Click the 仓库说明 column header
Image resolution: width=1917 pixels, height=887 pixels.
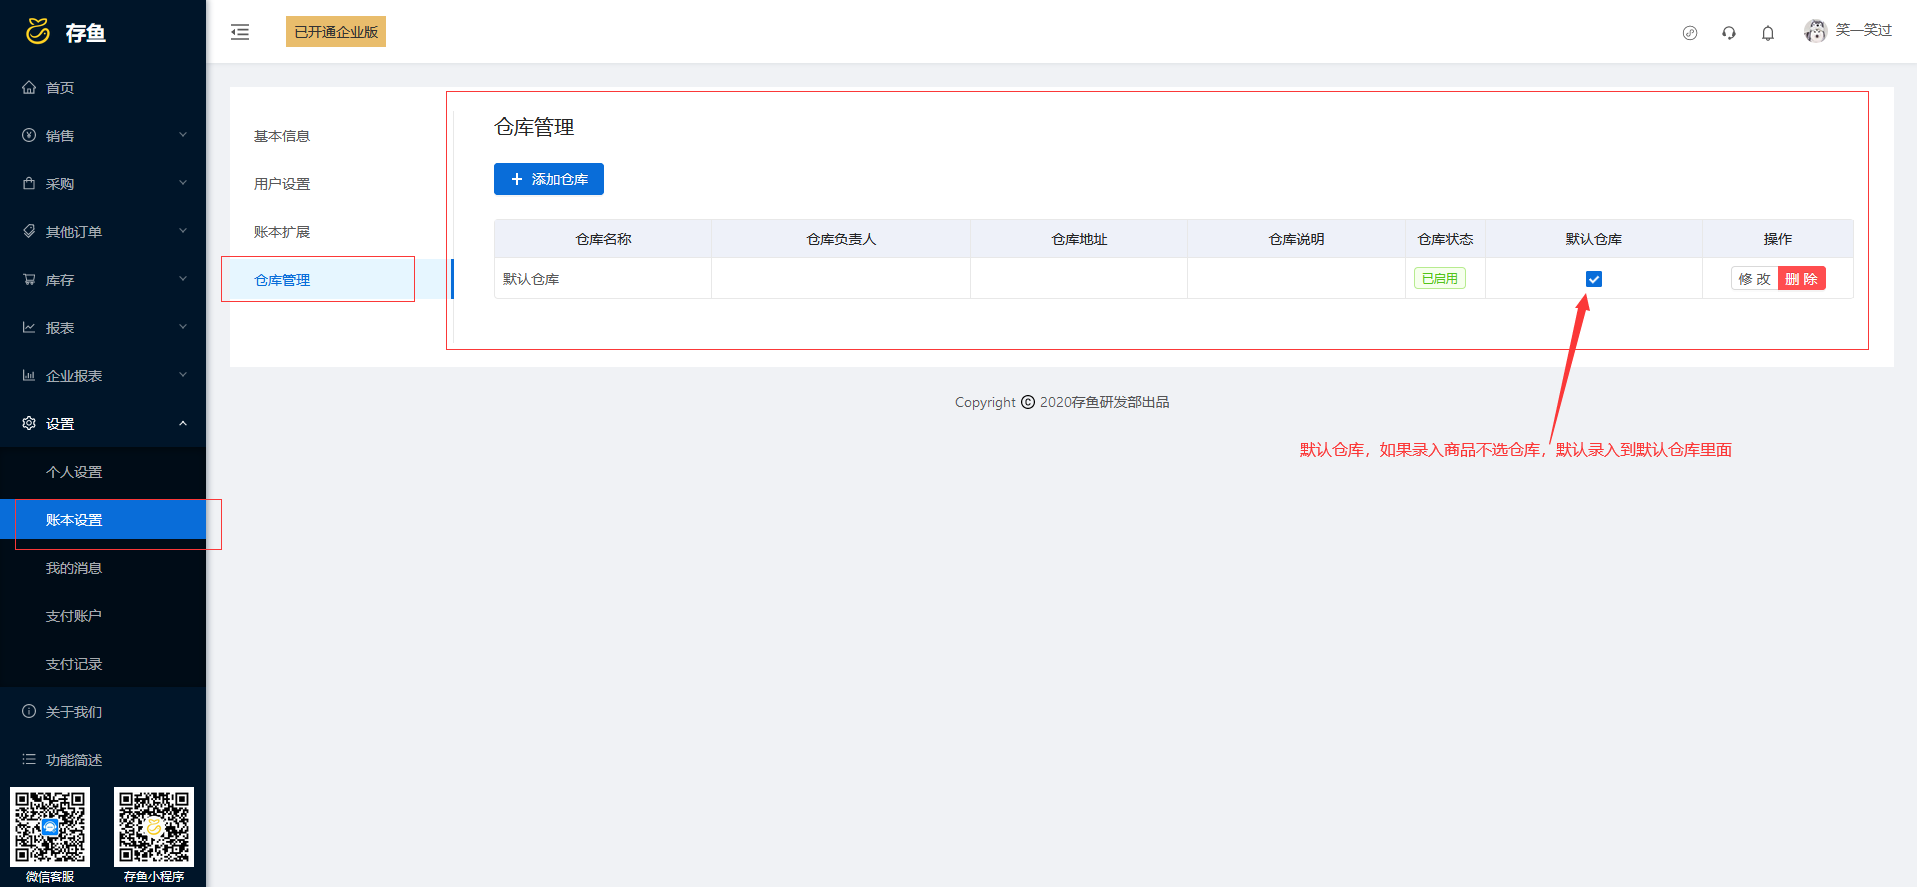tap(1296, 239)
